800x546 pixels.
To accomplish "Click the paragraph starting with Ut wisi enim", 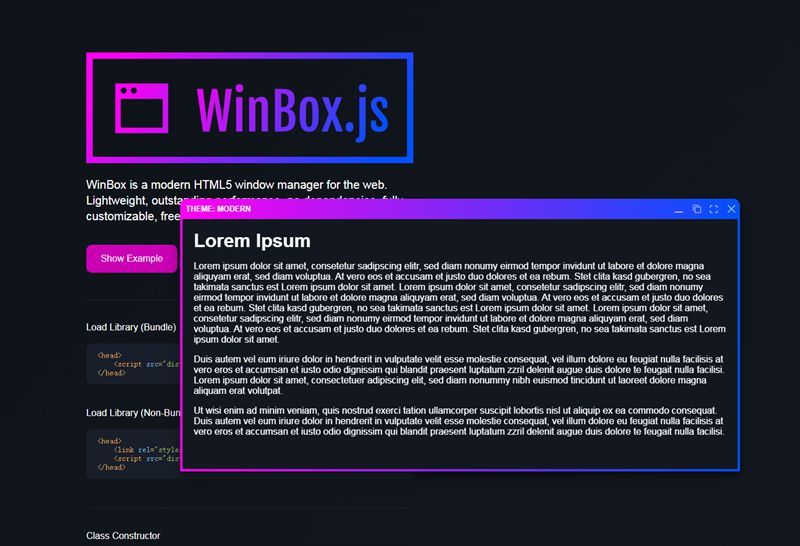I will (459, 421).
